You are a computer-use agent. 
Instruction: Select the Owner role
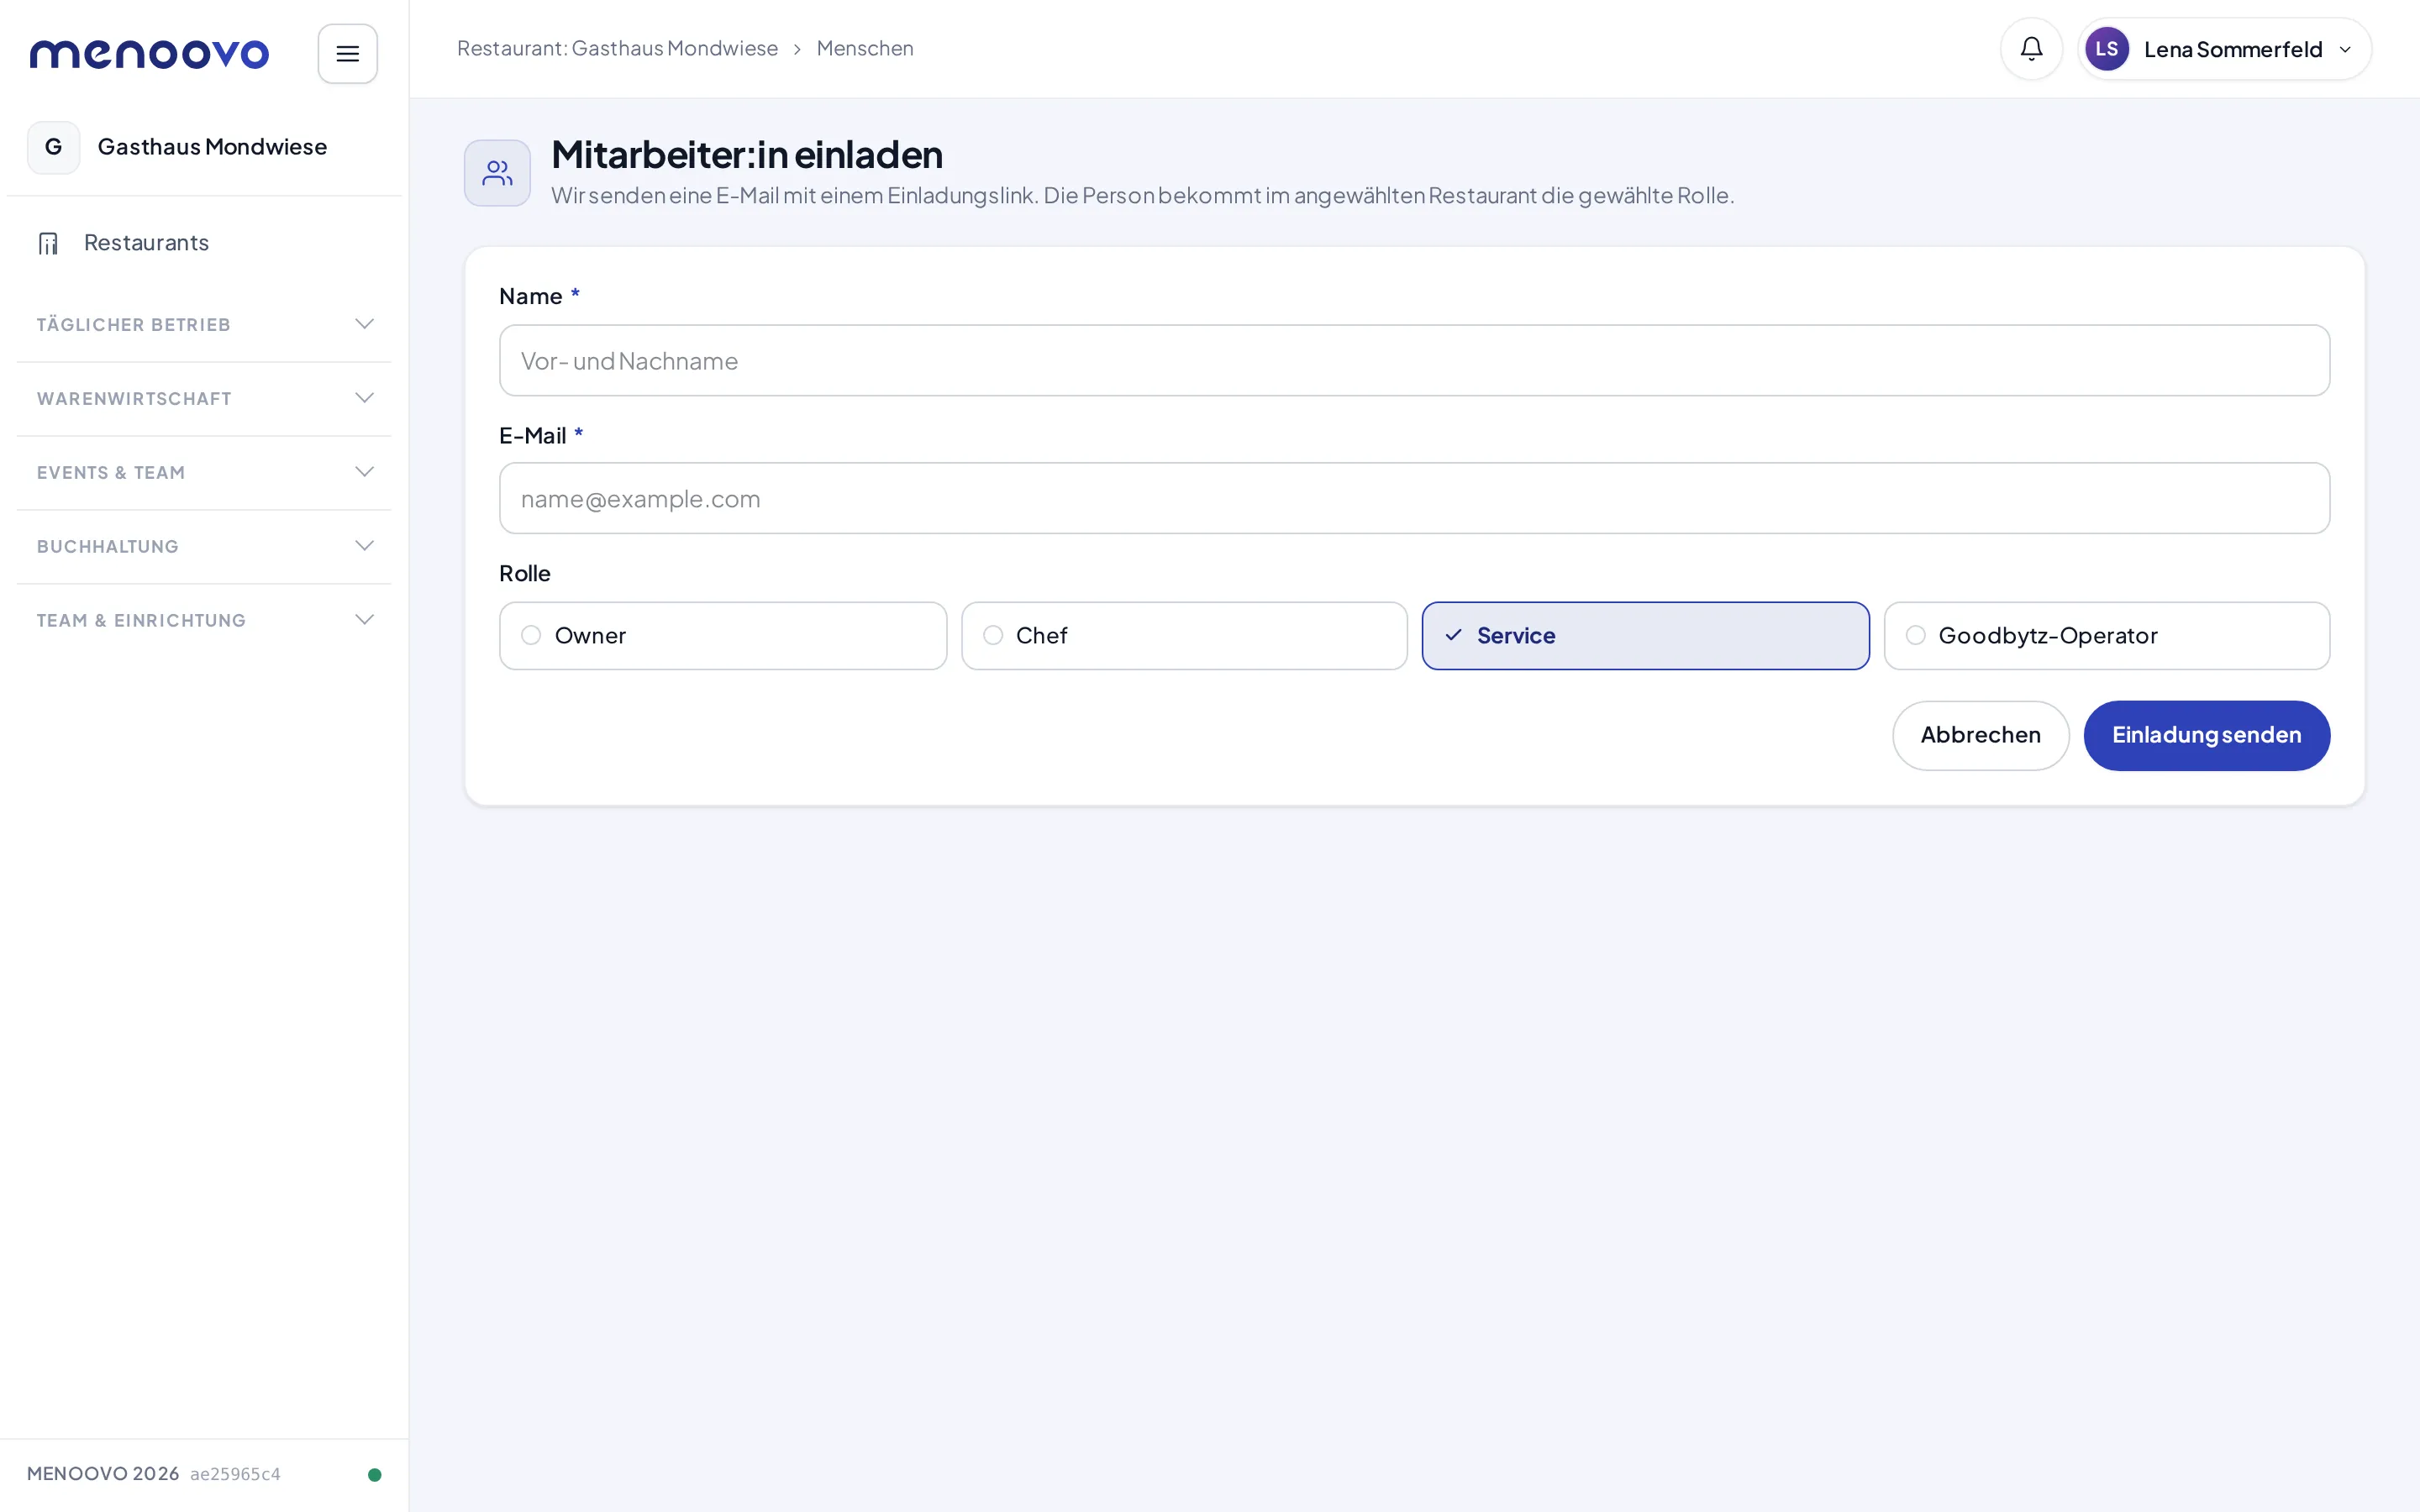coord(722,636)
